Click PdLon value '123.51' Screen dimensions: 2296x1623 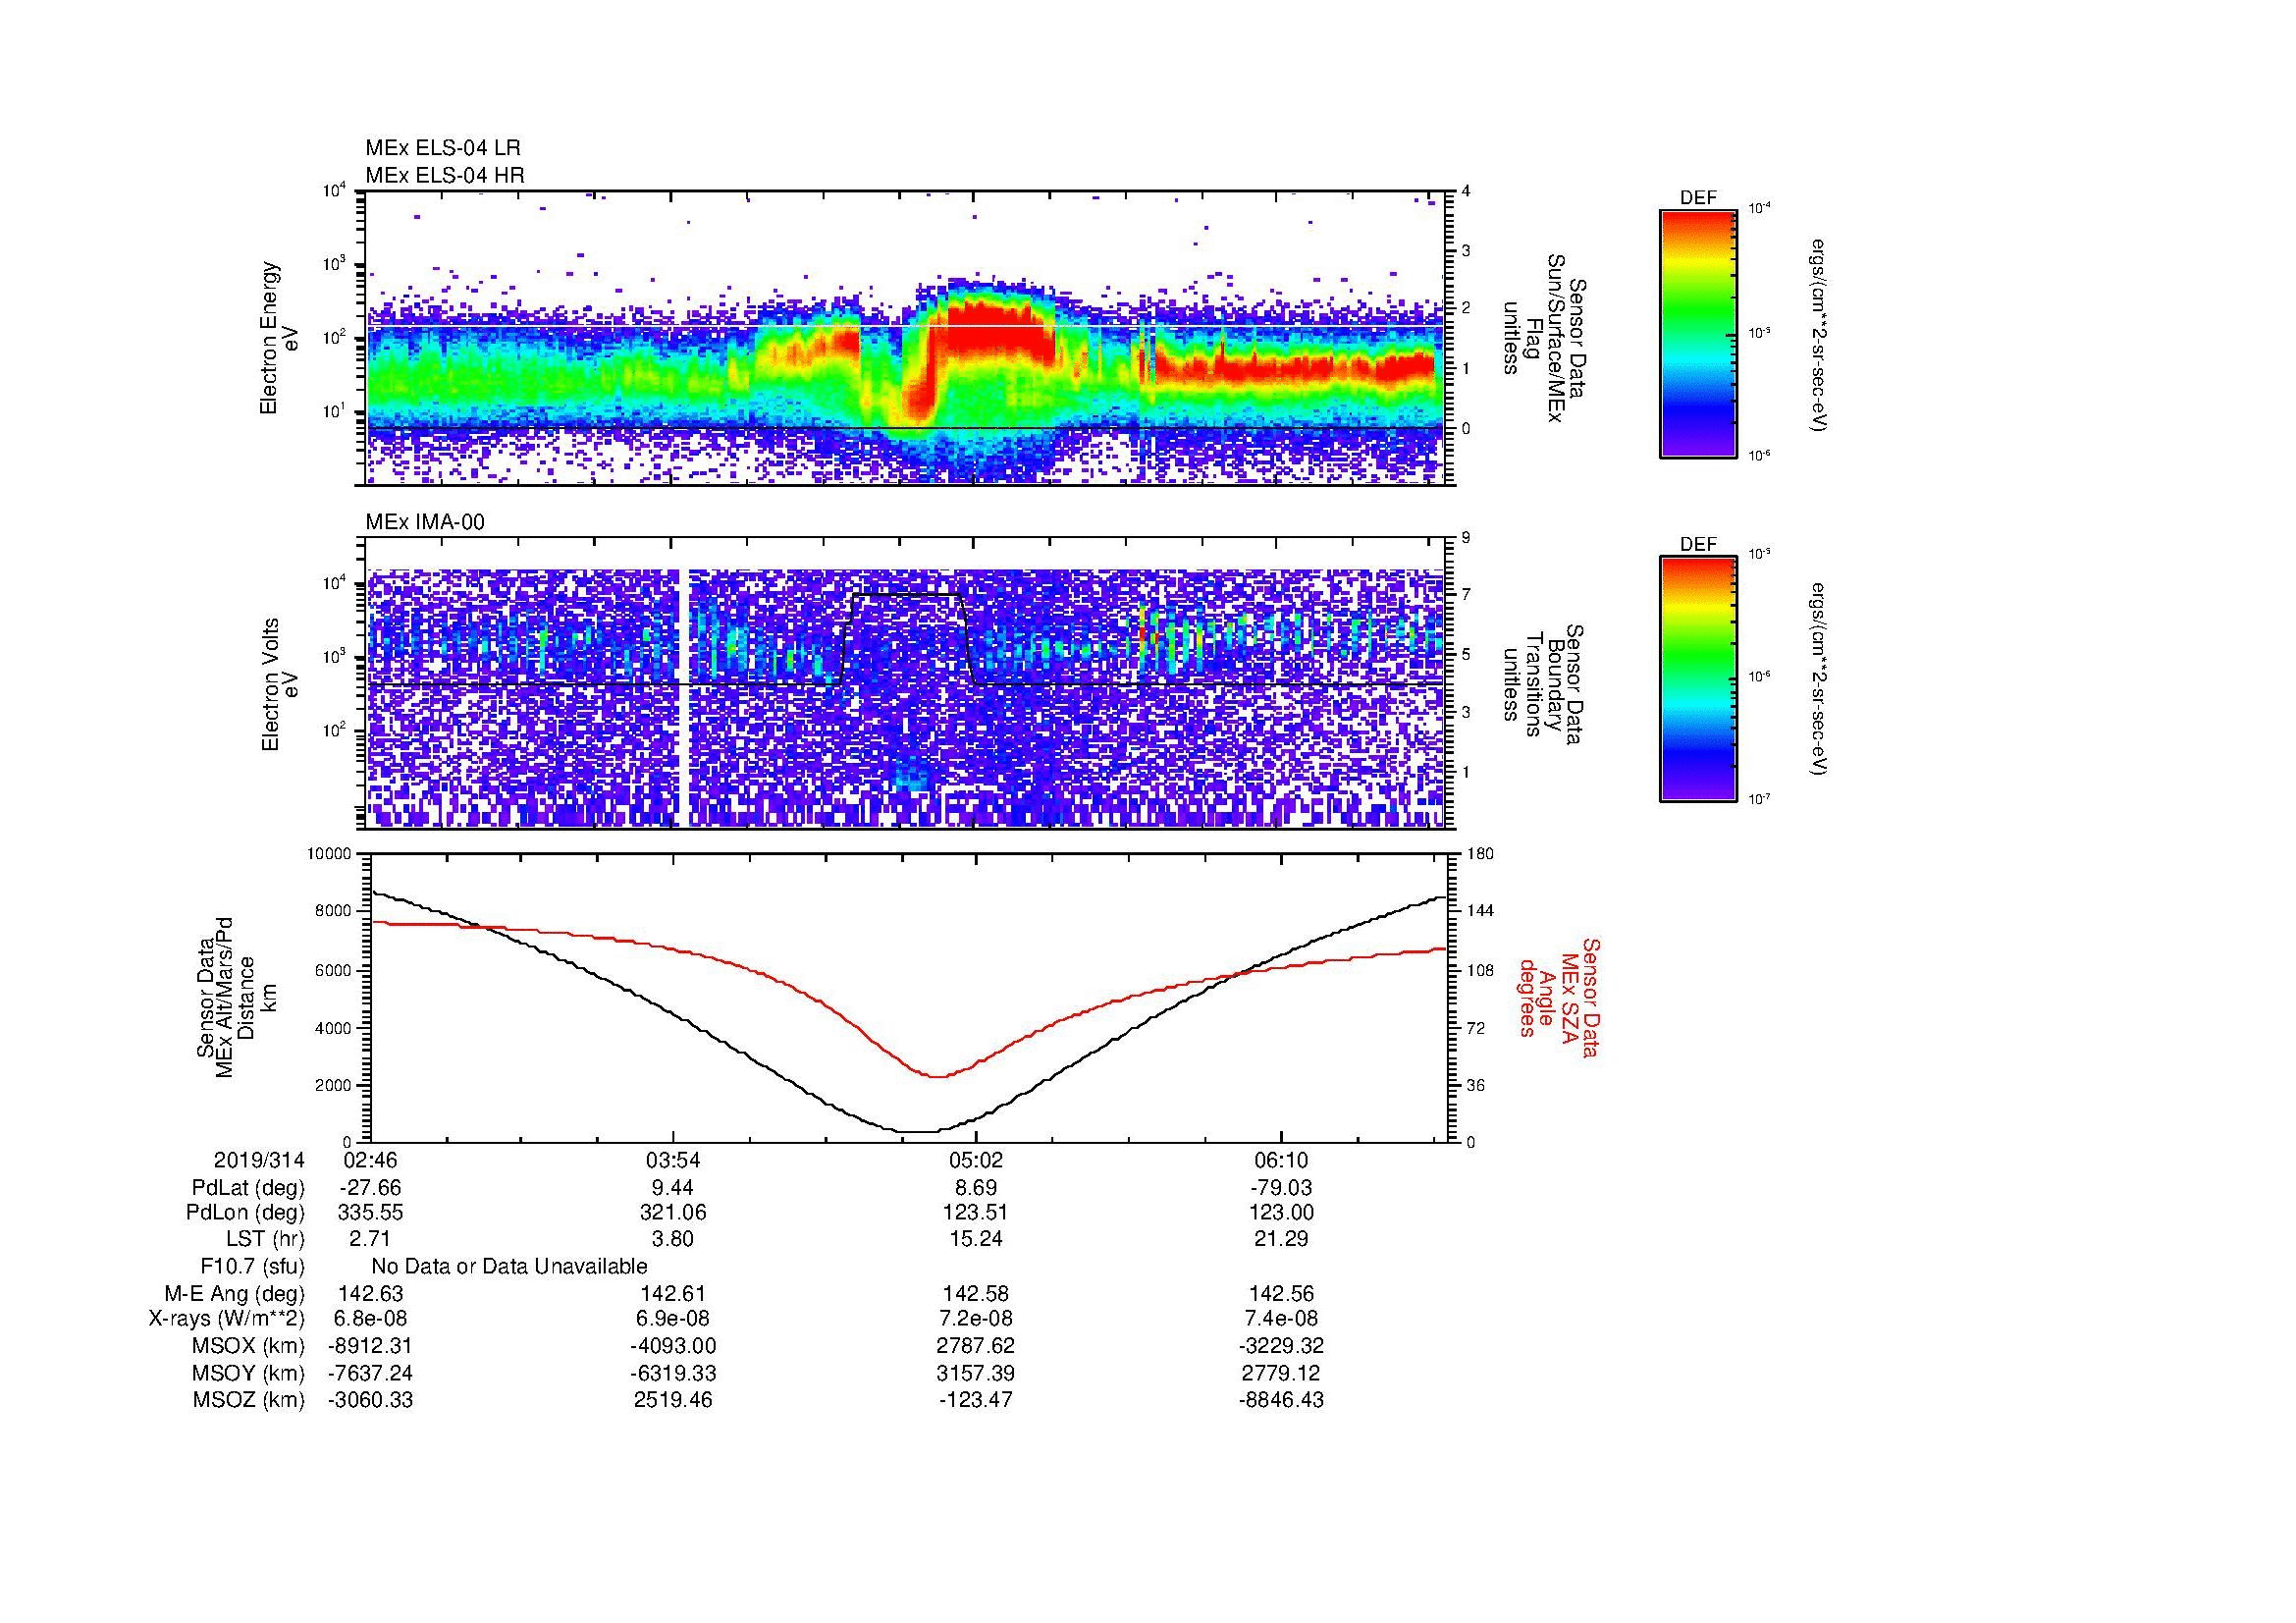(x=976, y=1213)
